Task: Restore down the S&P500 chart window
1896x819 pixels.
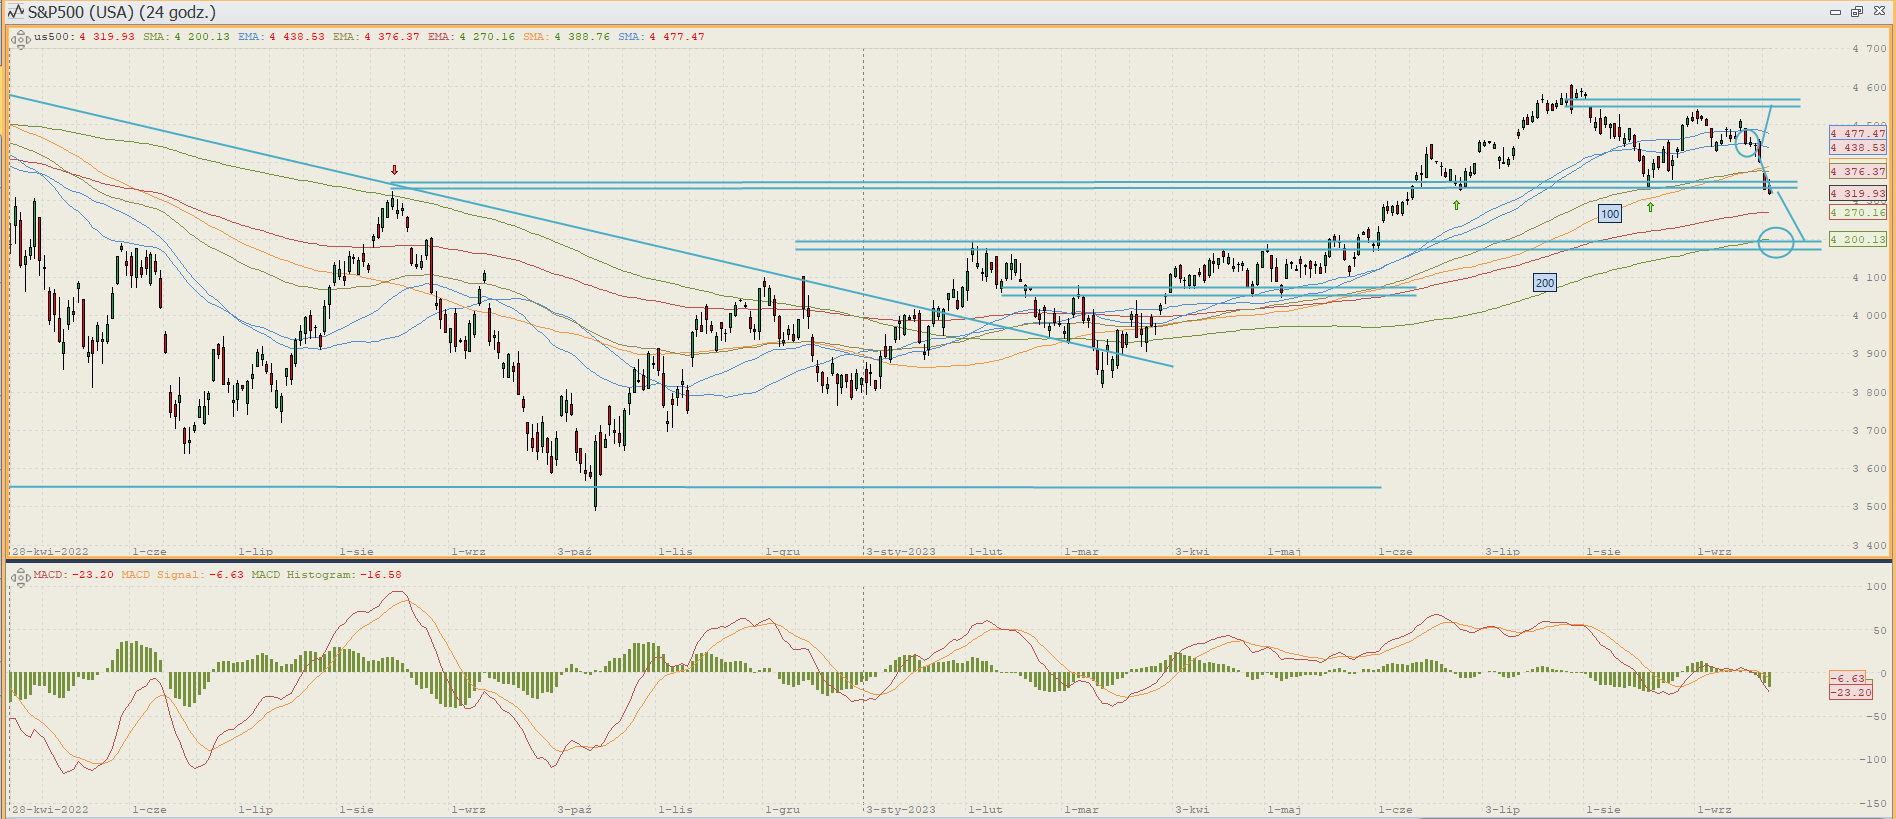Action: click(1857, 12)
